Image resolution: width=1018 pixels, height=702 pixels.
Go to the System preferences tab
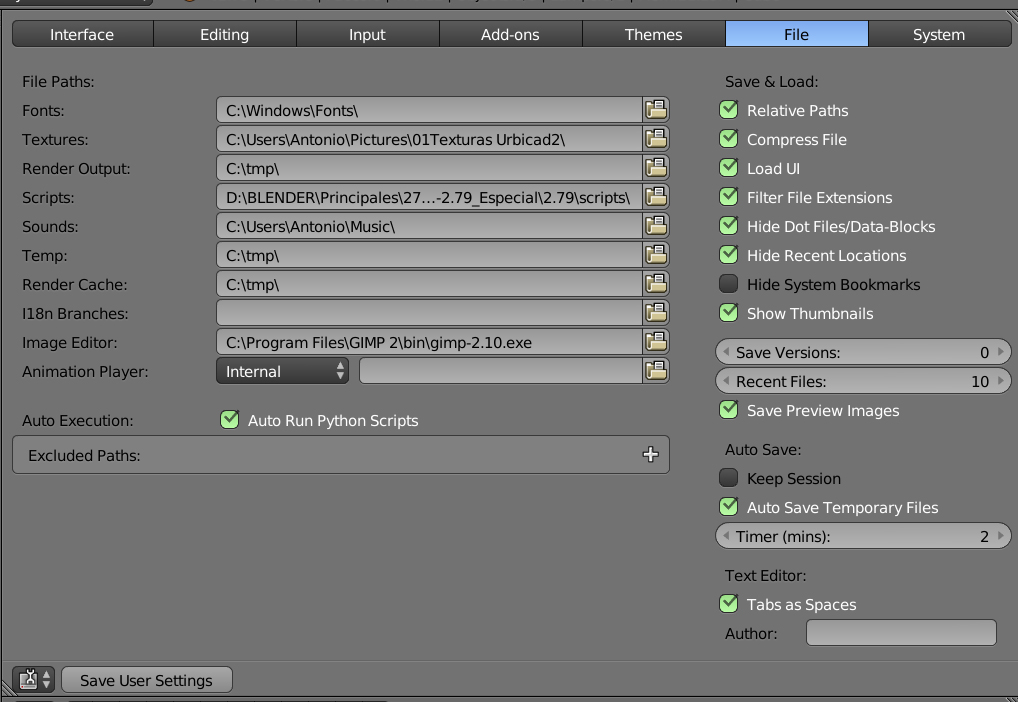coord(939,34)
